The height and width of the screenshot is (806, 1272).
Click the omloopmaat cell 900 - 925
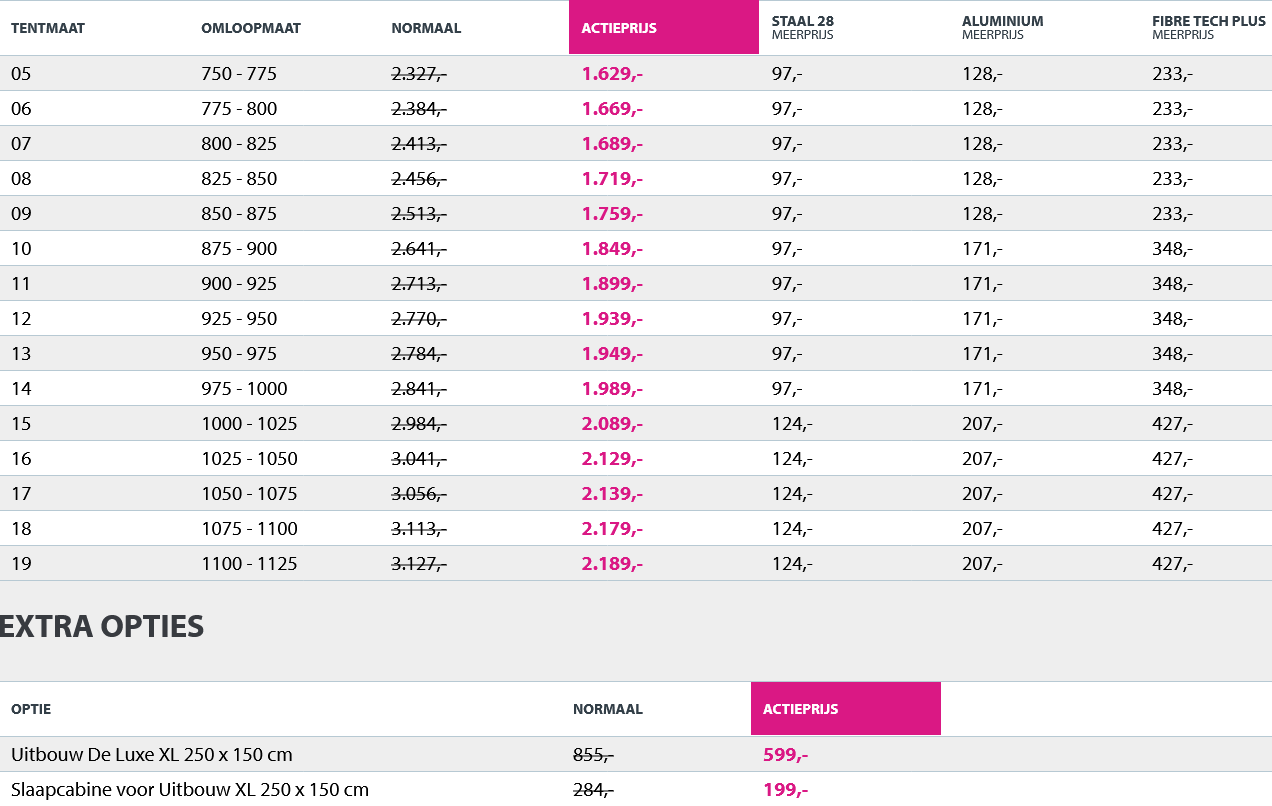coord(239,284)
